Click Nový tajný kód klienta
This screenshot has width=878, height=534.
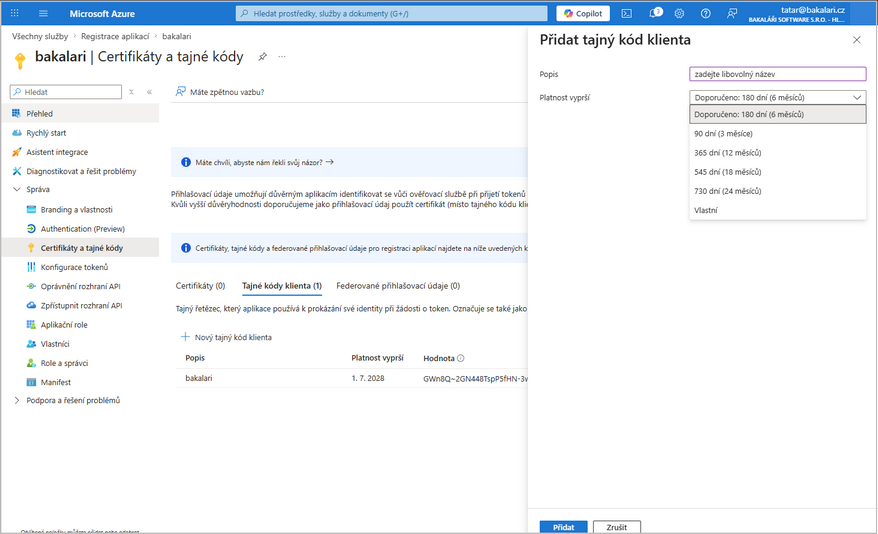pyautogui.click(x=226, y=337)
